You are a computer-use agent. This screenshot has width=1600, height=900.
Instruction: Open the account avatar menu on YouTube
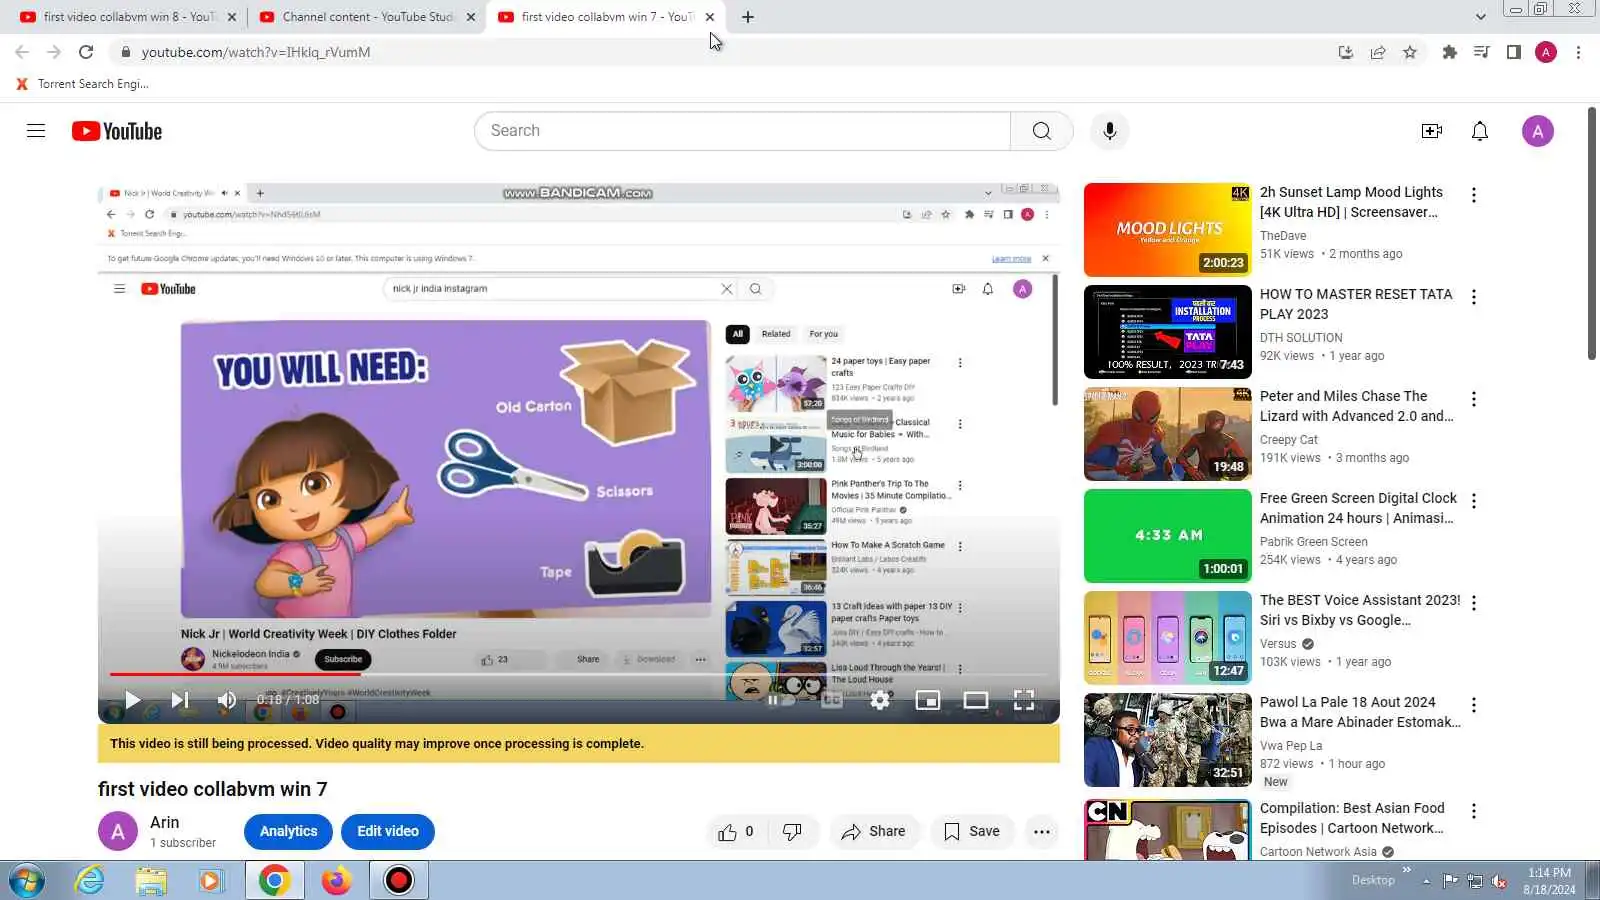pos(1537,131)
